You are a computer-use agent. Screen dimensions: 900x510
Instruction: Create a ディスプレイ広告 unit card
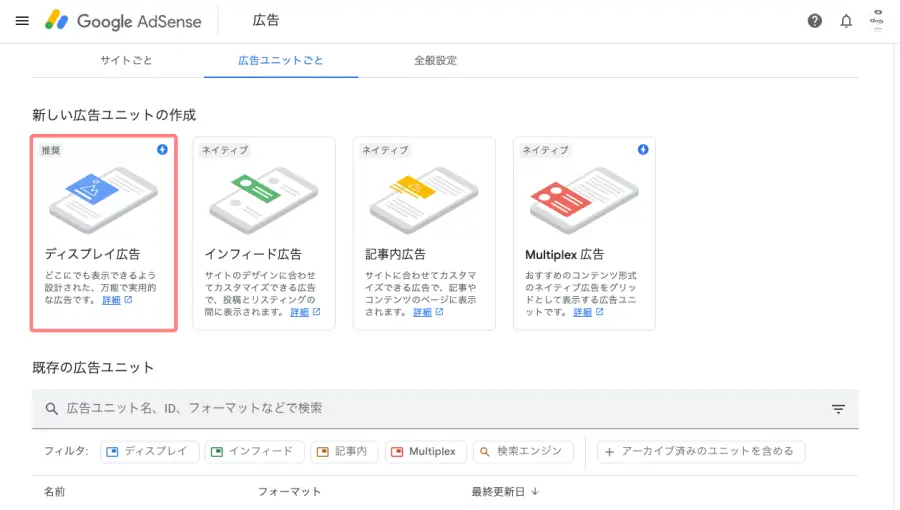[x=104, y=233]
